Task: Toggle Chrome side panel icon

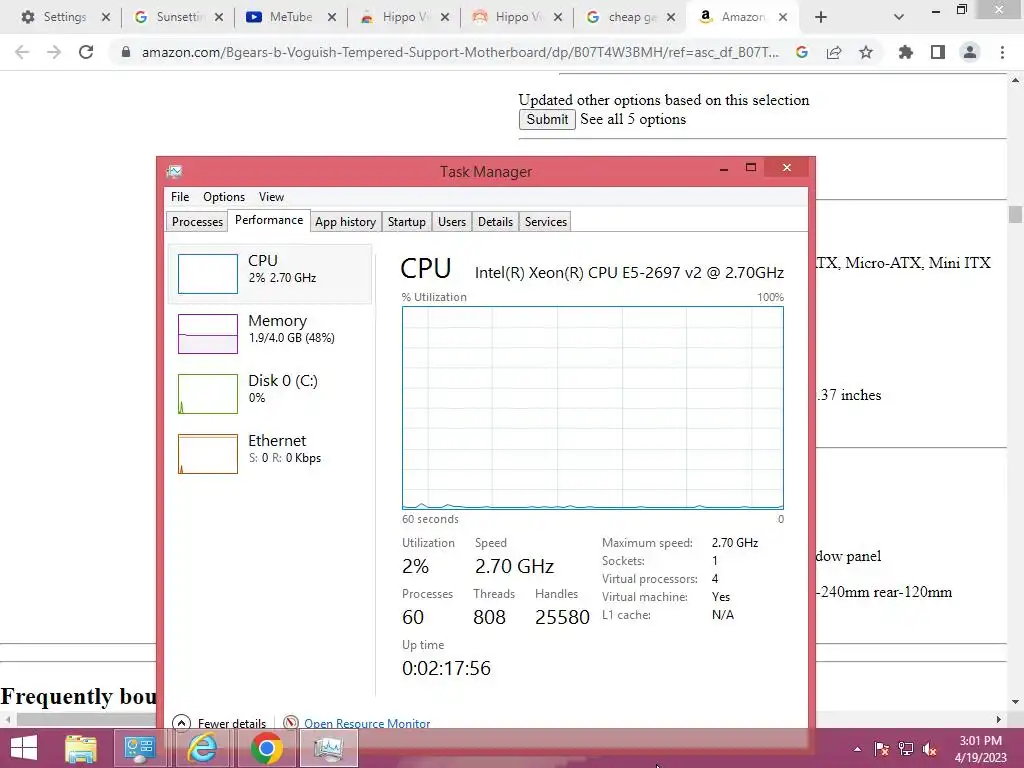Action: (x=938, y=52)
